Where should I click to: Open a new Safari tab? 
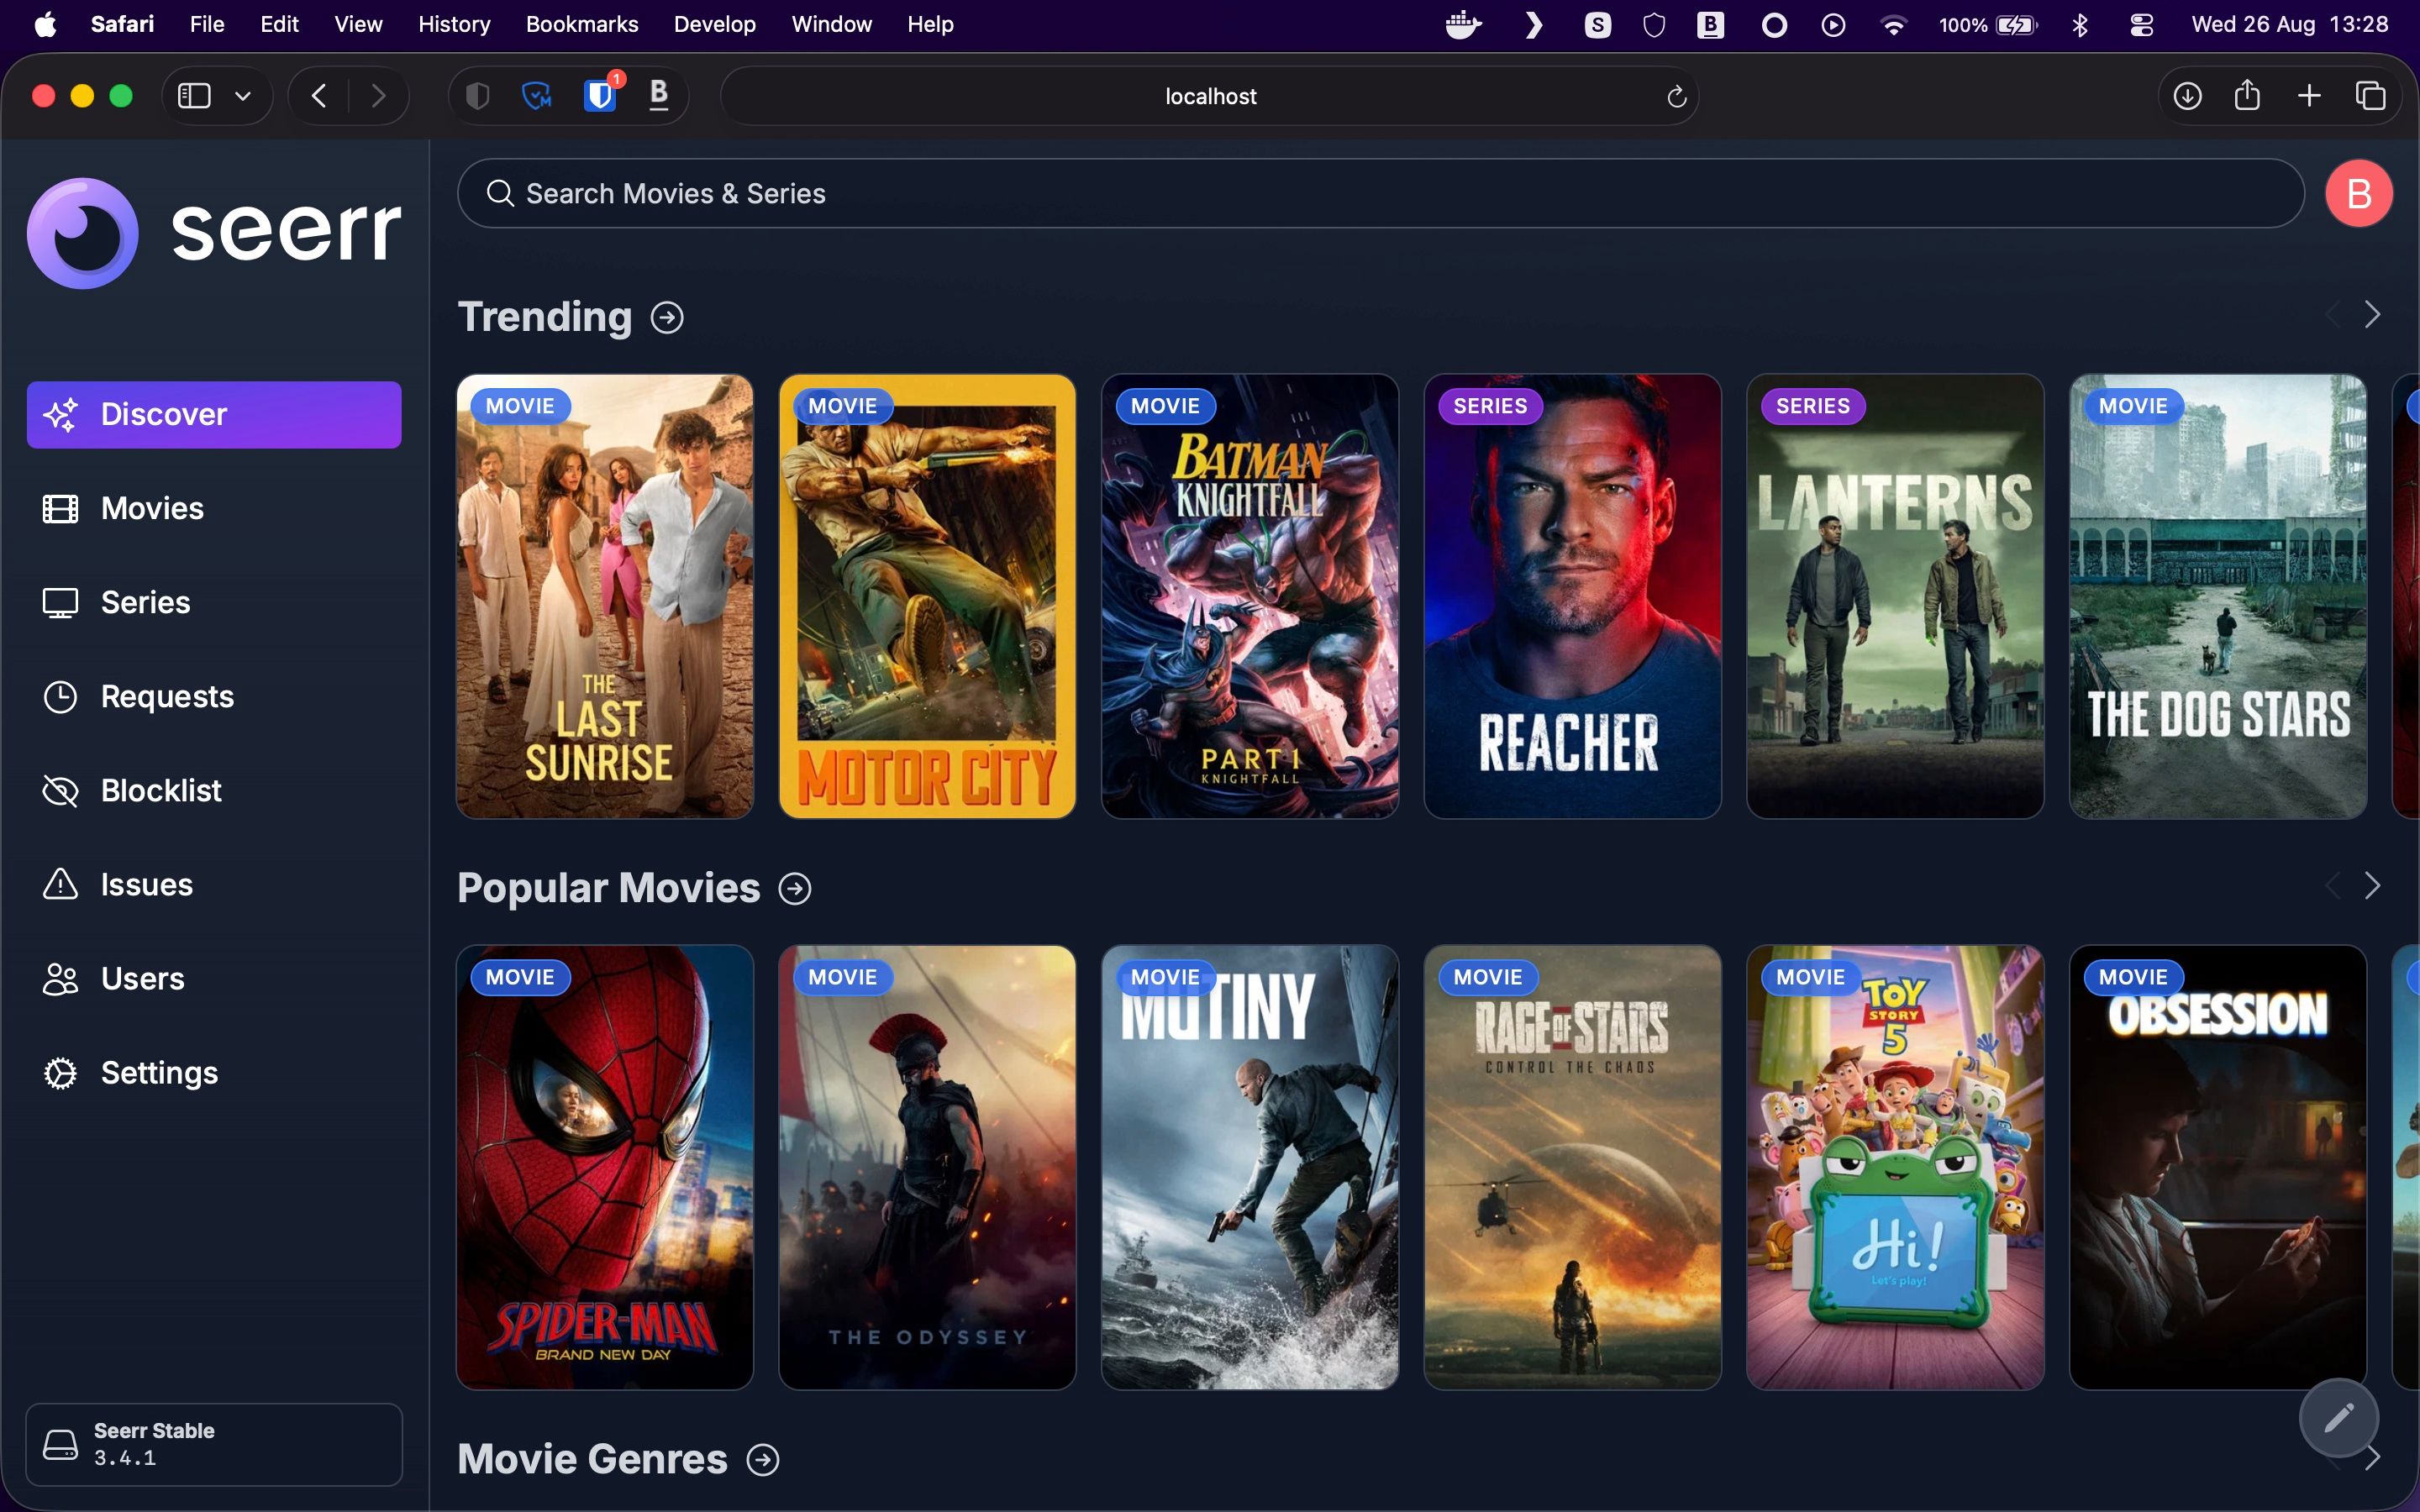pyautogui.click(x=2309, y=96)
